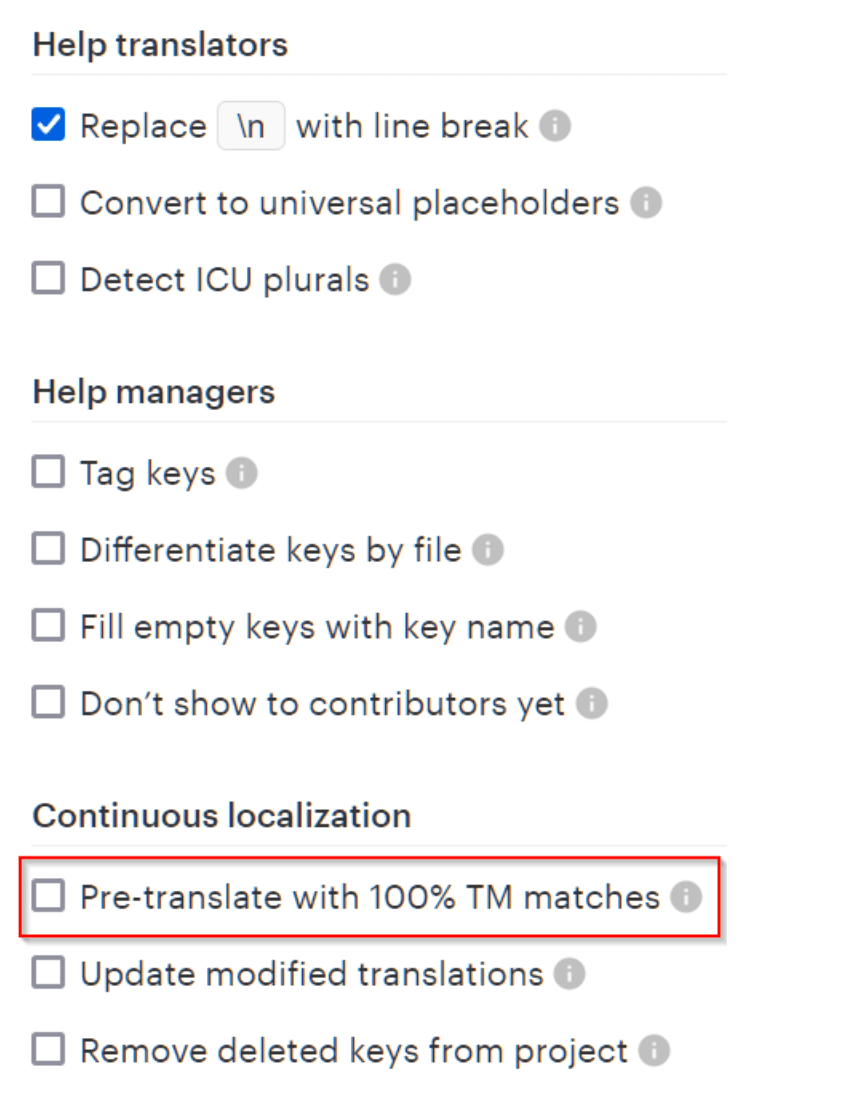The image size is (860, 1118).
Task: Enable Fill empty keys with key name
Action: coord(48,626)
